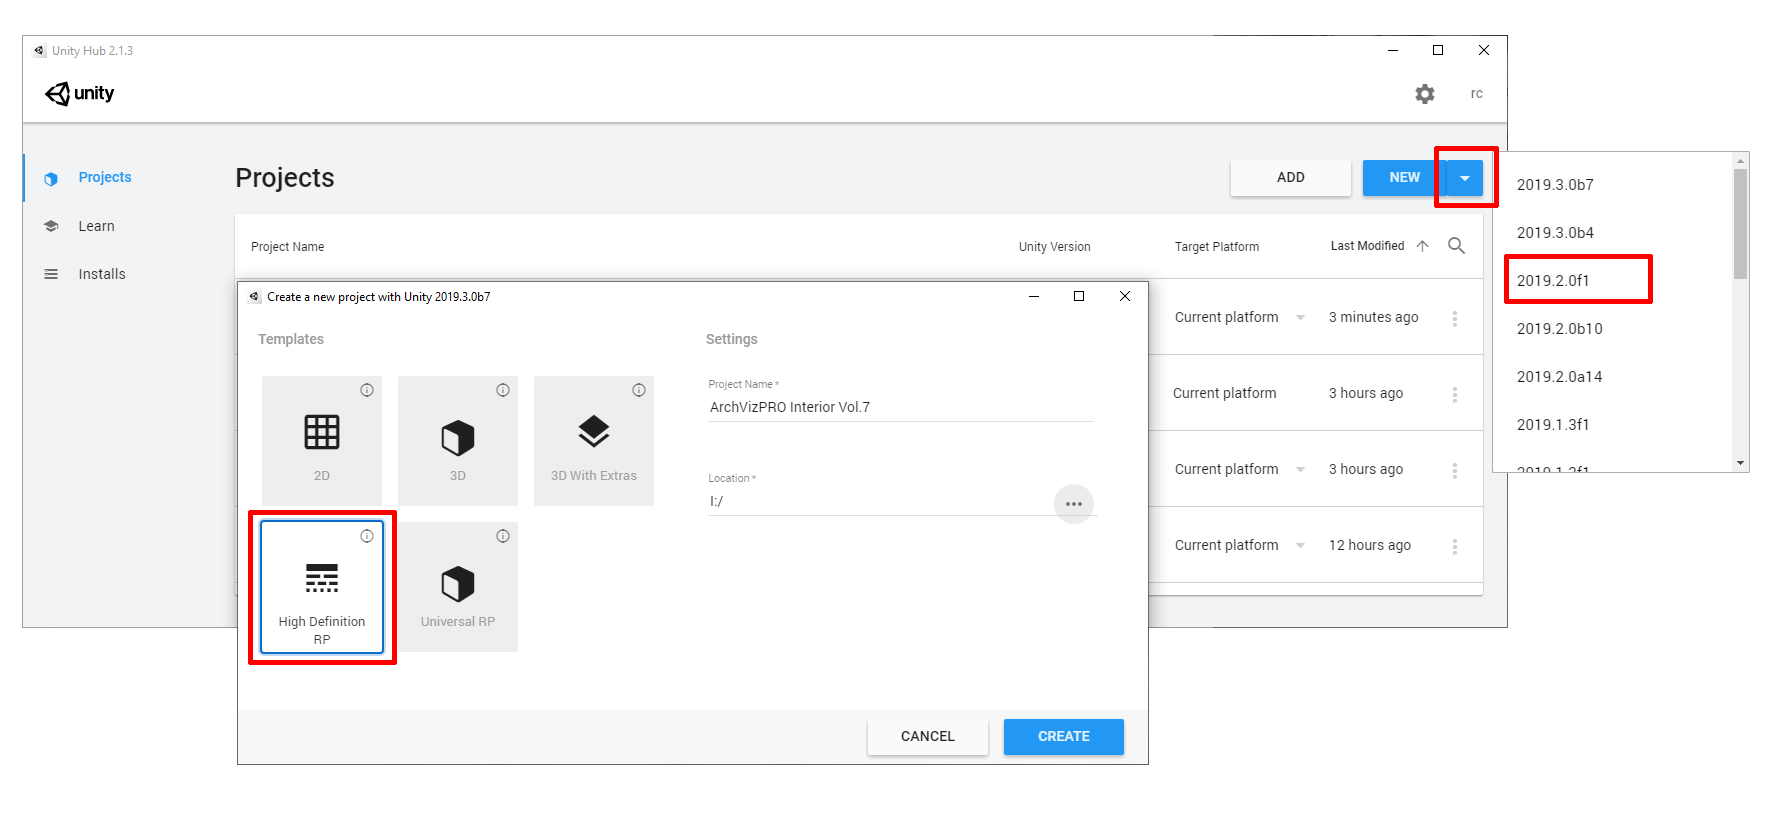Expand the NEW button version dropdown arrow
1767x836 pixels.
pyautogui.click(x=1465, y=178)
